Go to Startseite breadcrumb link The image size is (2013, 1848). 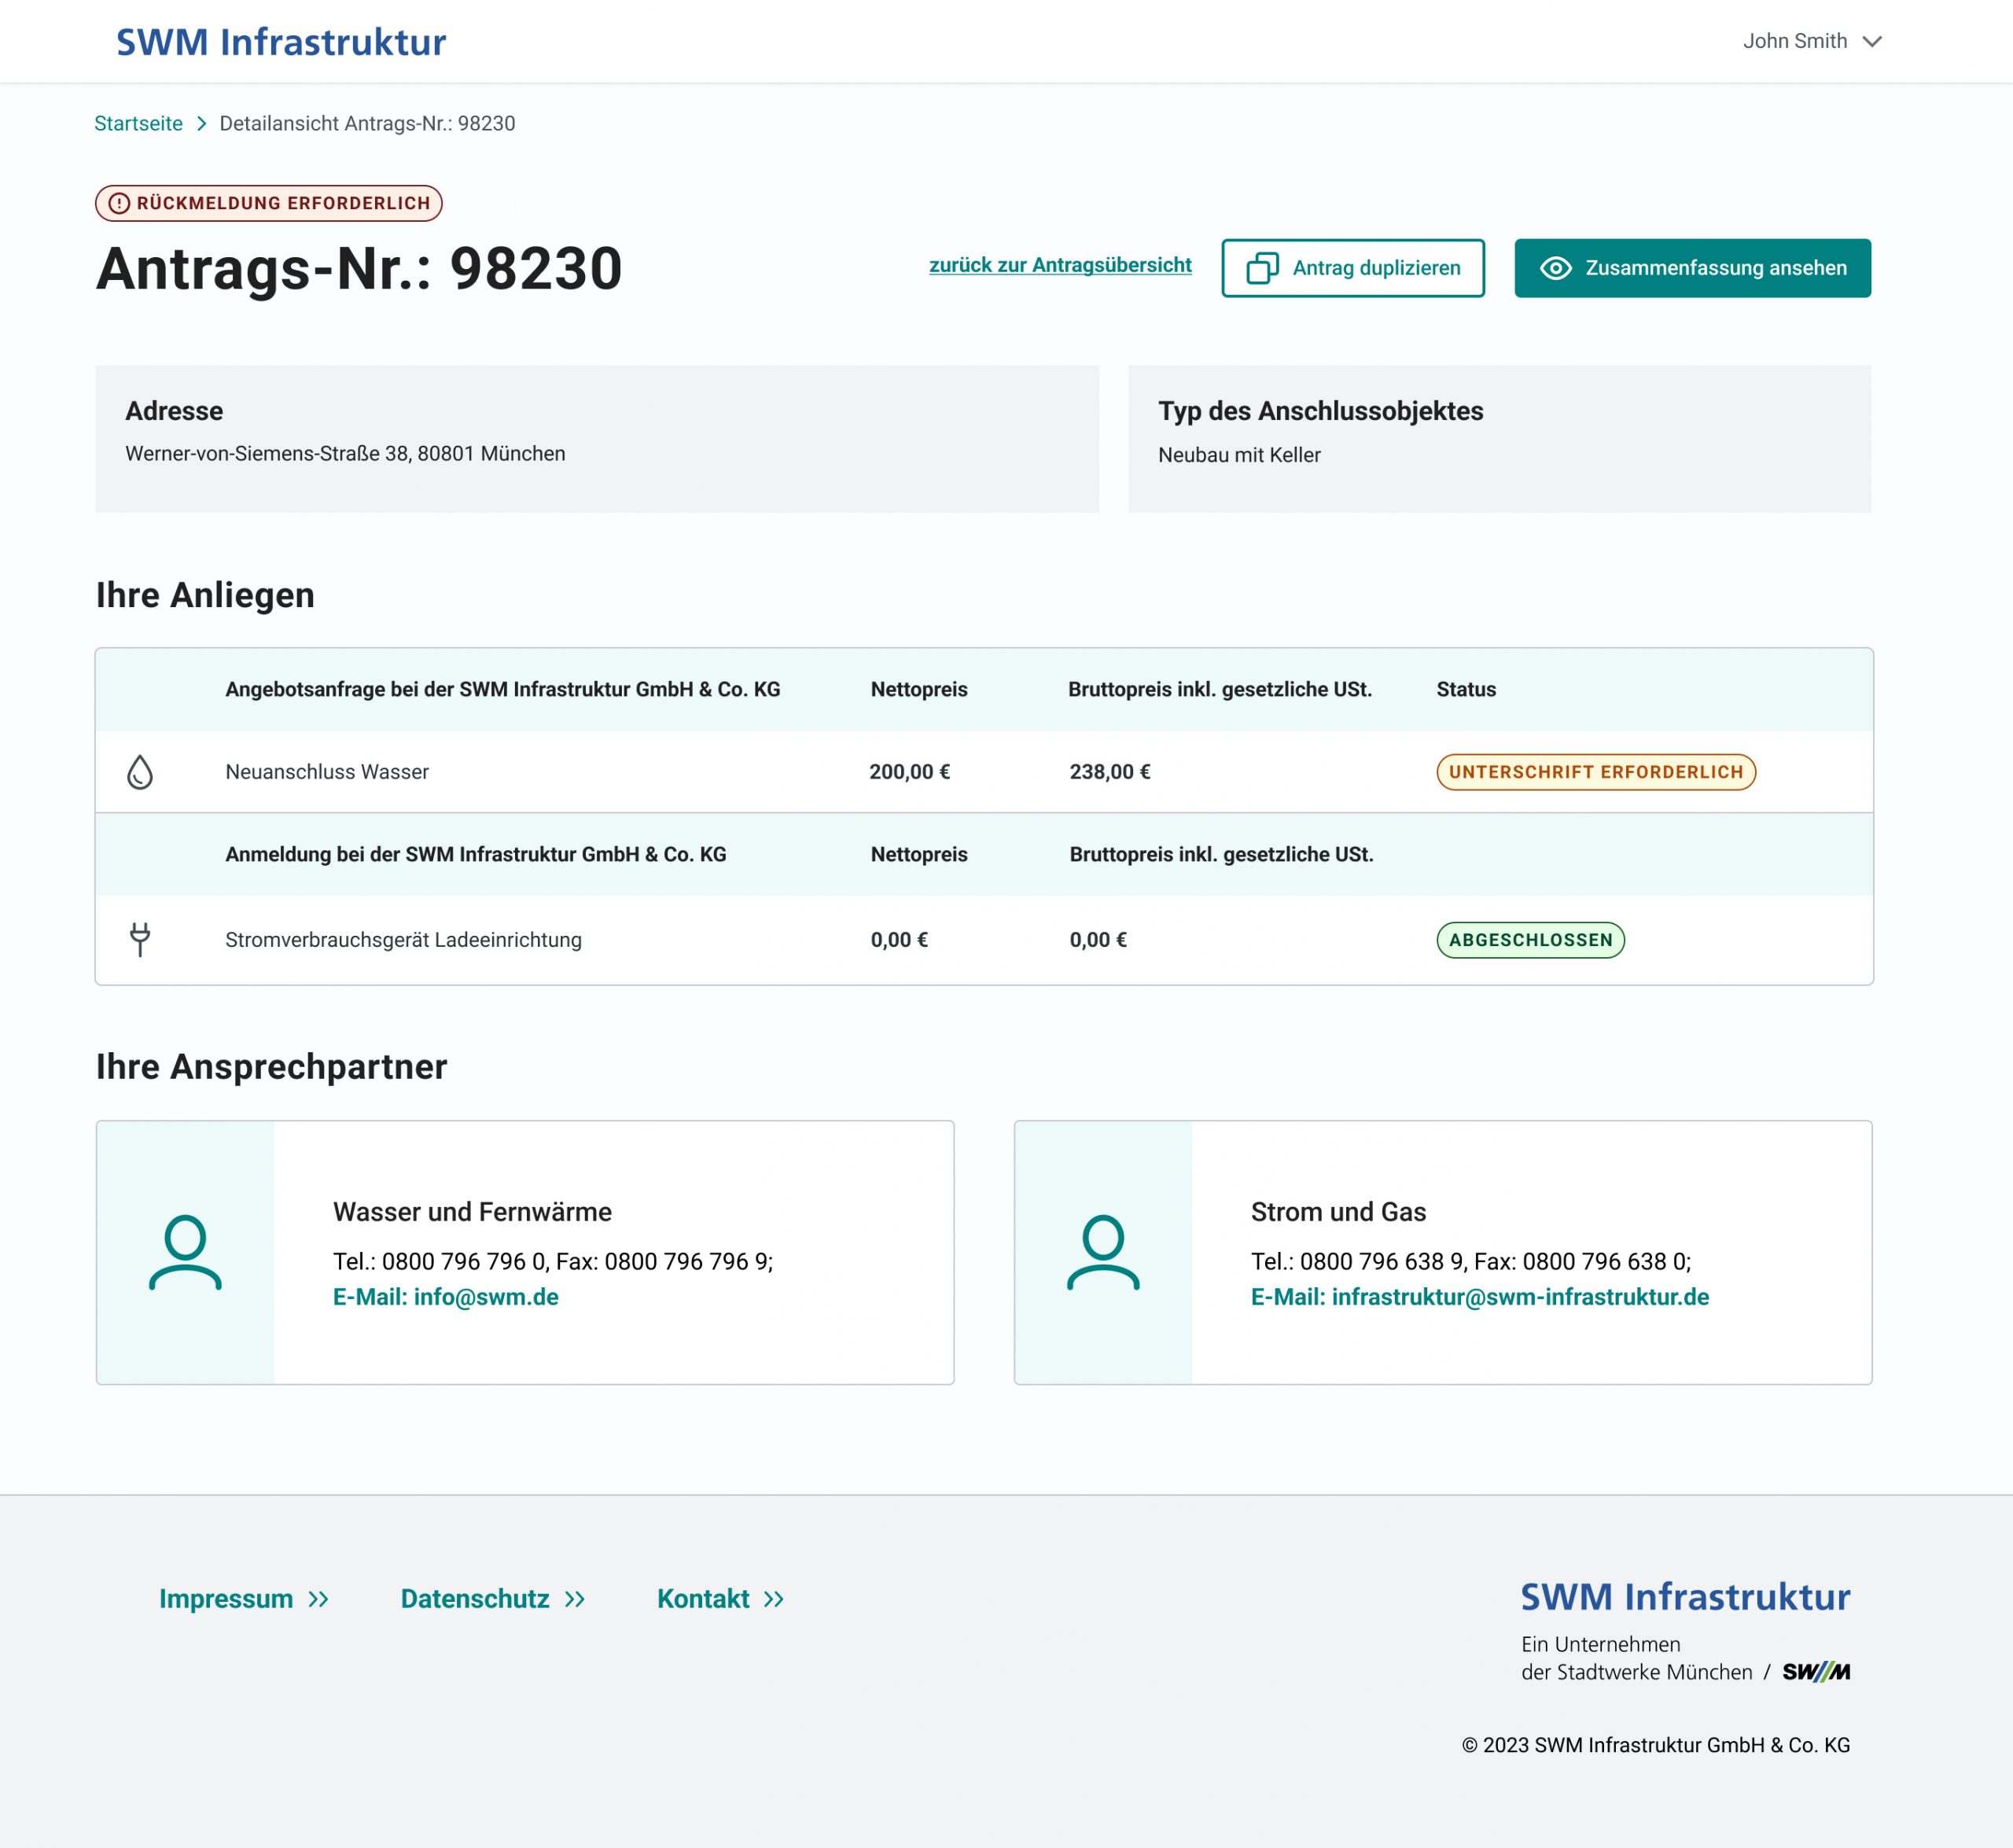138,123
